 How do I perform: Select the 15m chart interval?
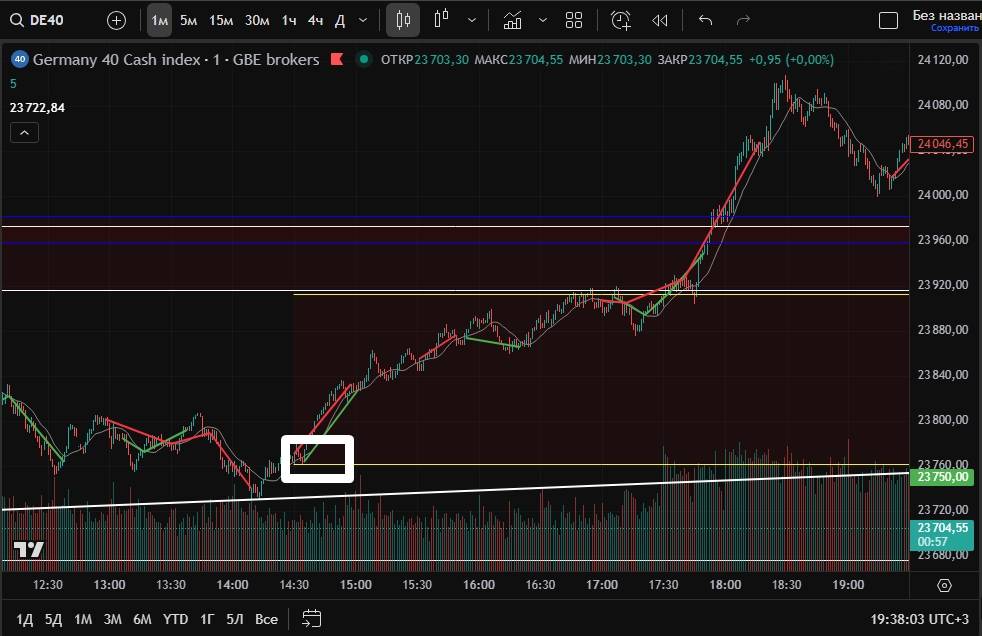[x=221, y=20]
